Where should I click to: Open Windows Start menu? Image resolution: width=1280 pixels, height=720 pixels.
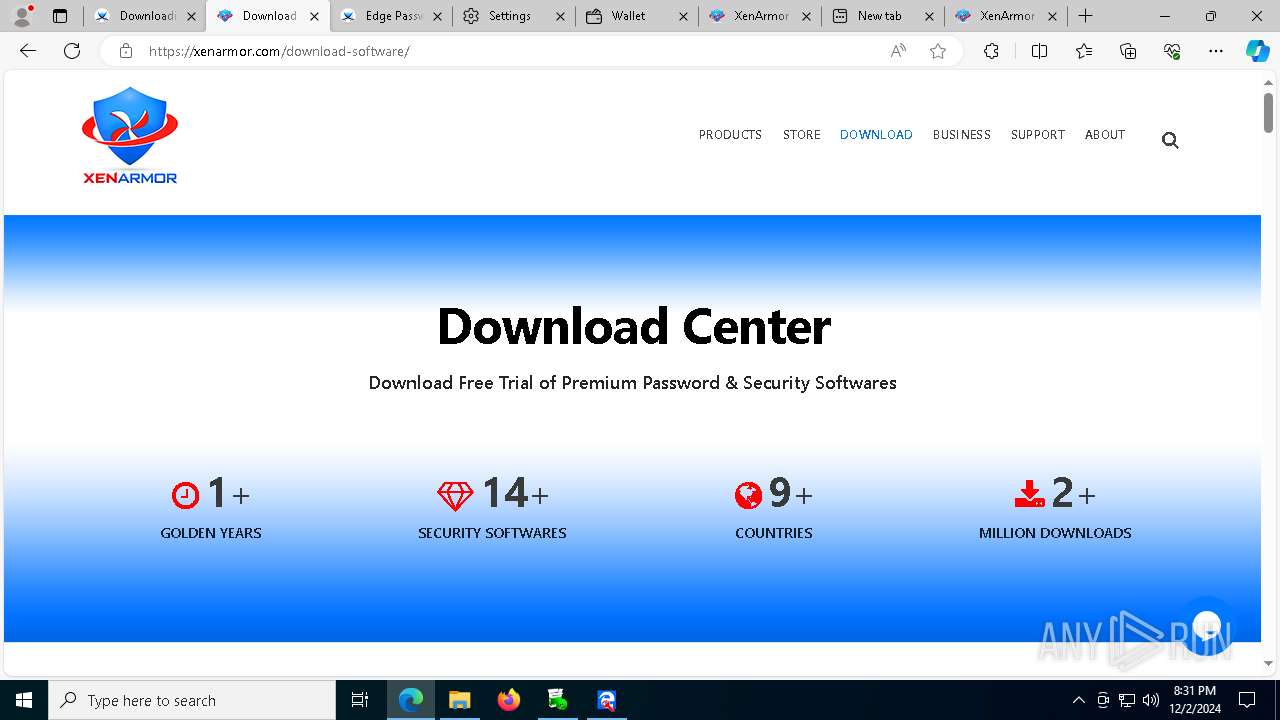24,700
